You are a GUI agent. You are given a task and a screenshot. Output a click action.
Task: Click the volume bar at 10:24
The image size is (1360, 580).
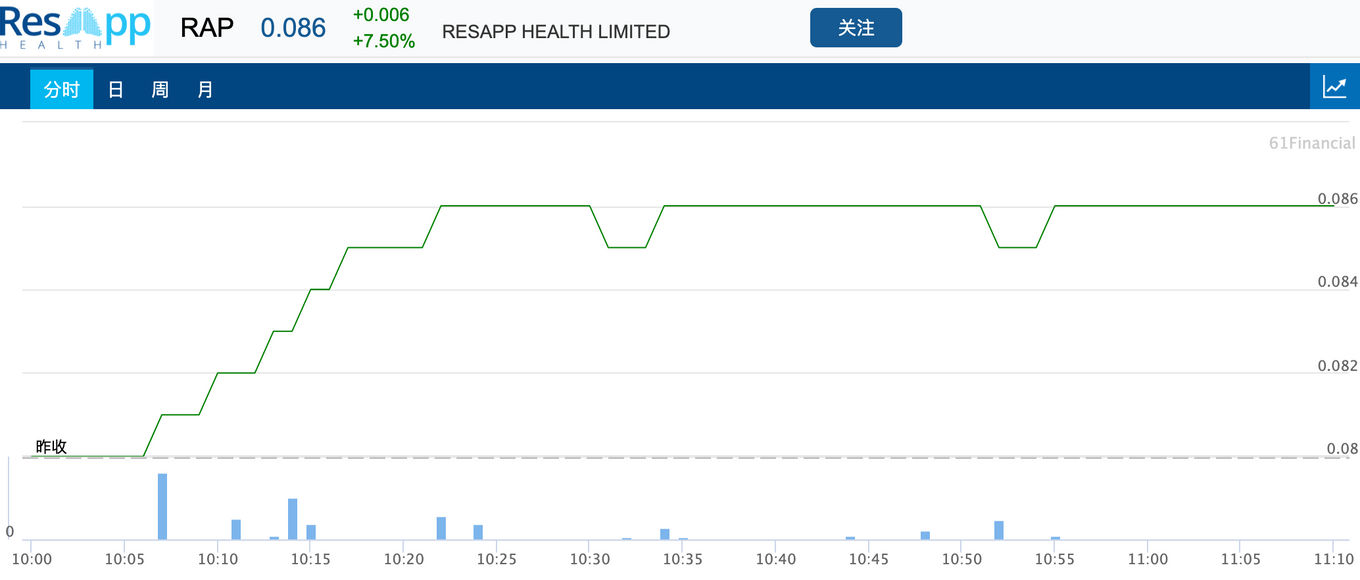click(x=478, y=532)
